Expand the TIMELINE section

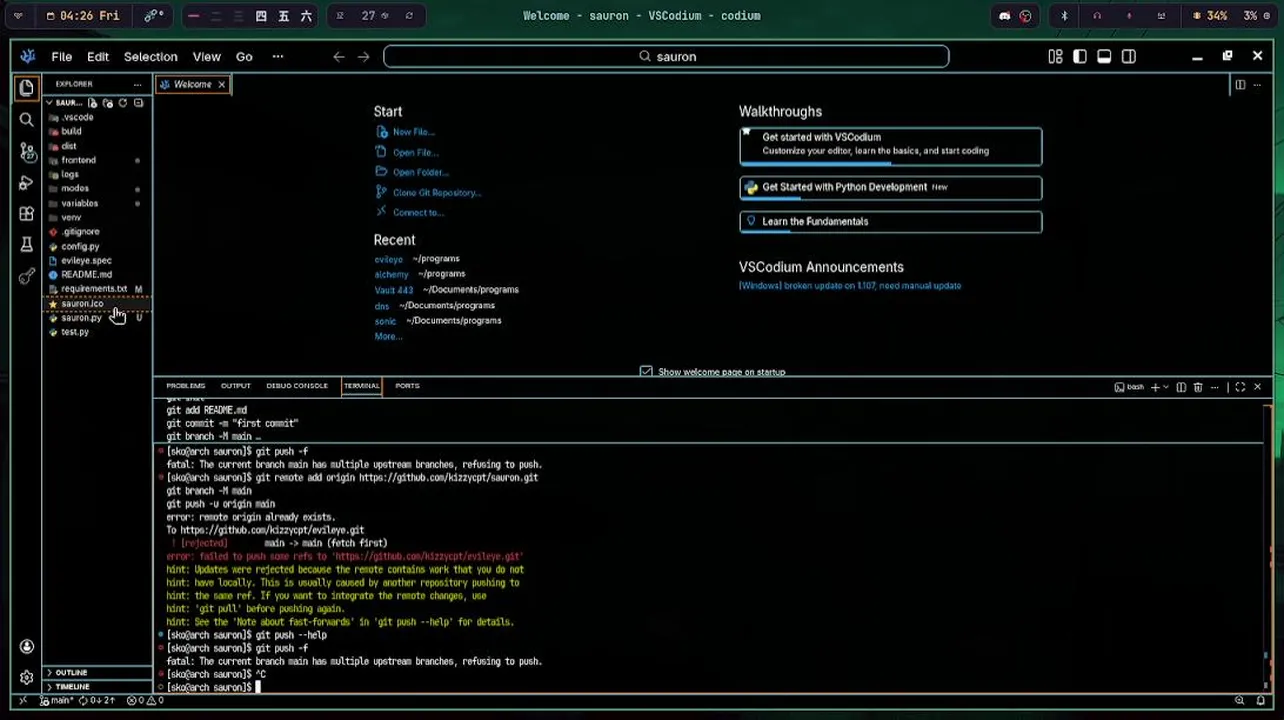point(97,687)
